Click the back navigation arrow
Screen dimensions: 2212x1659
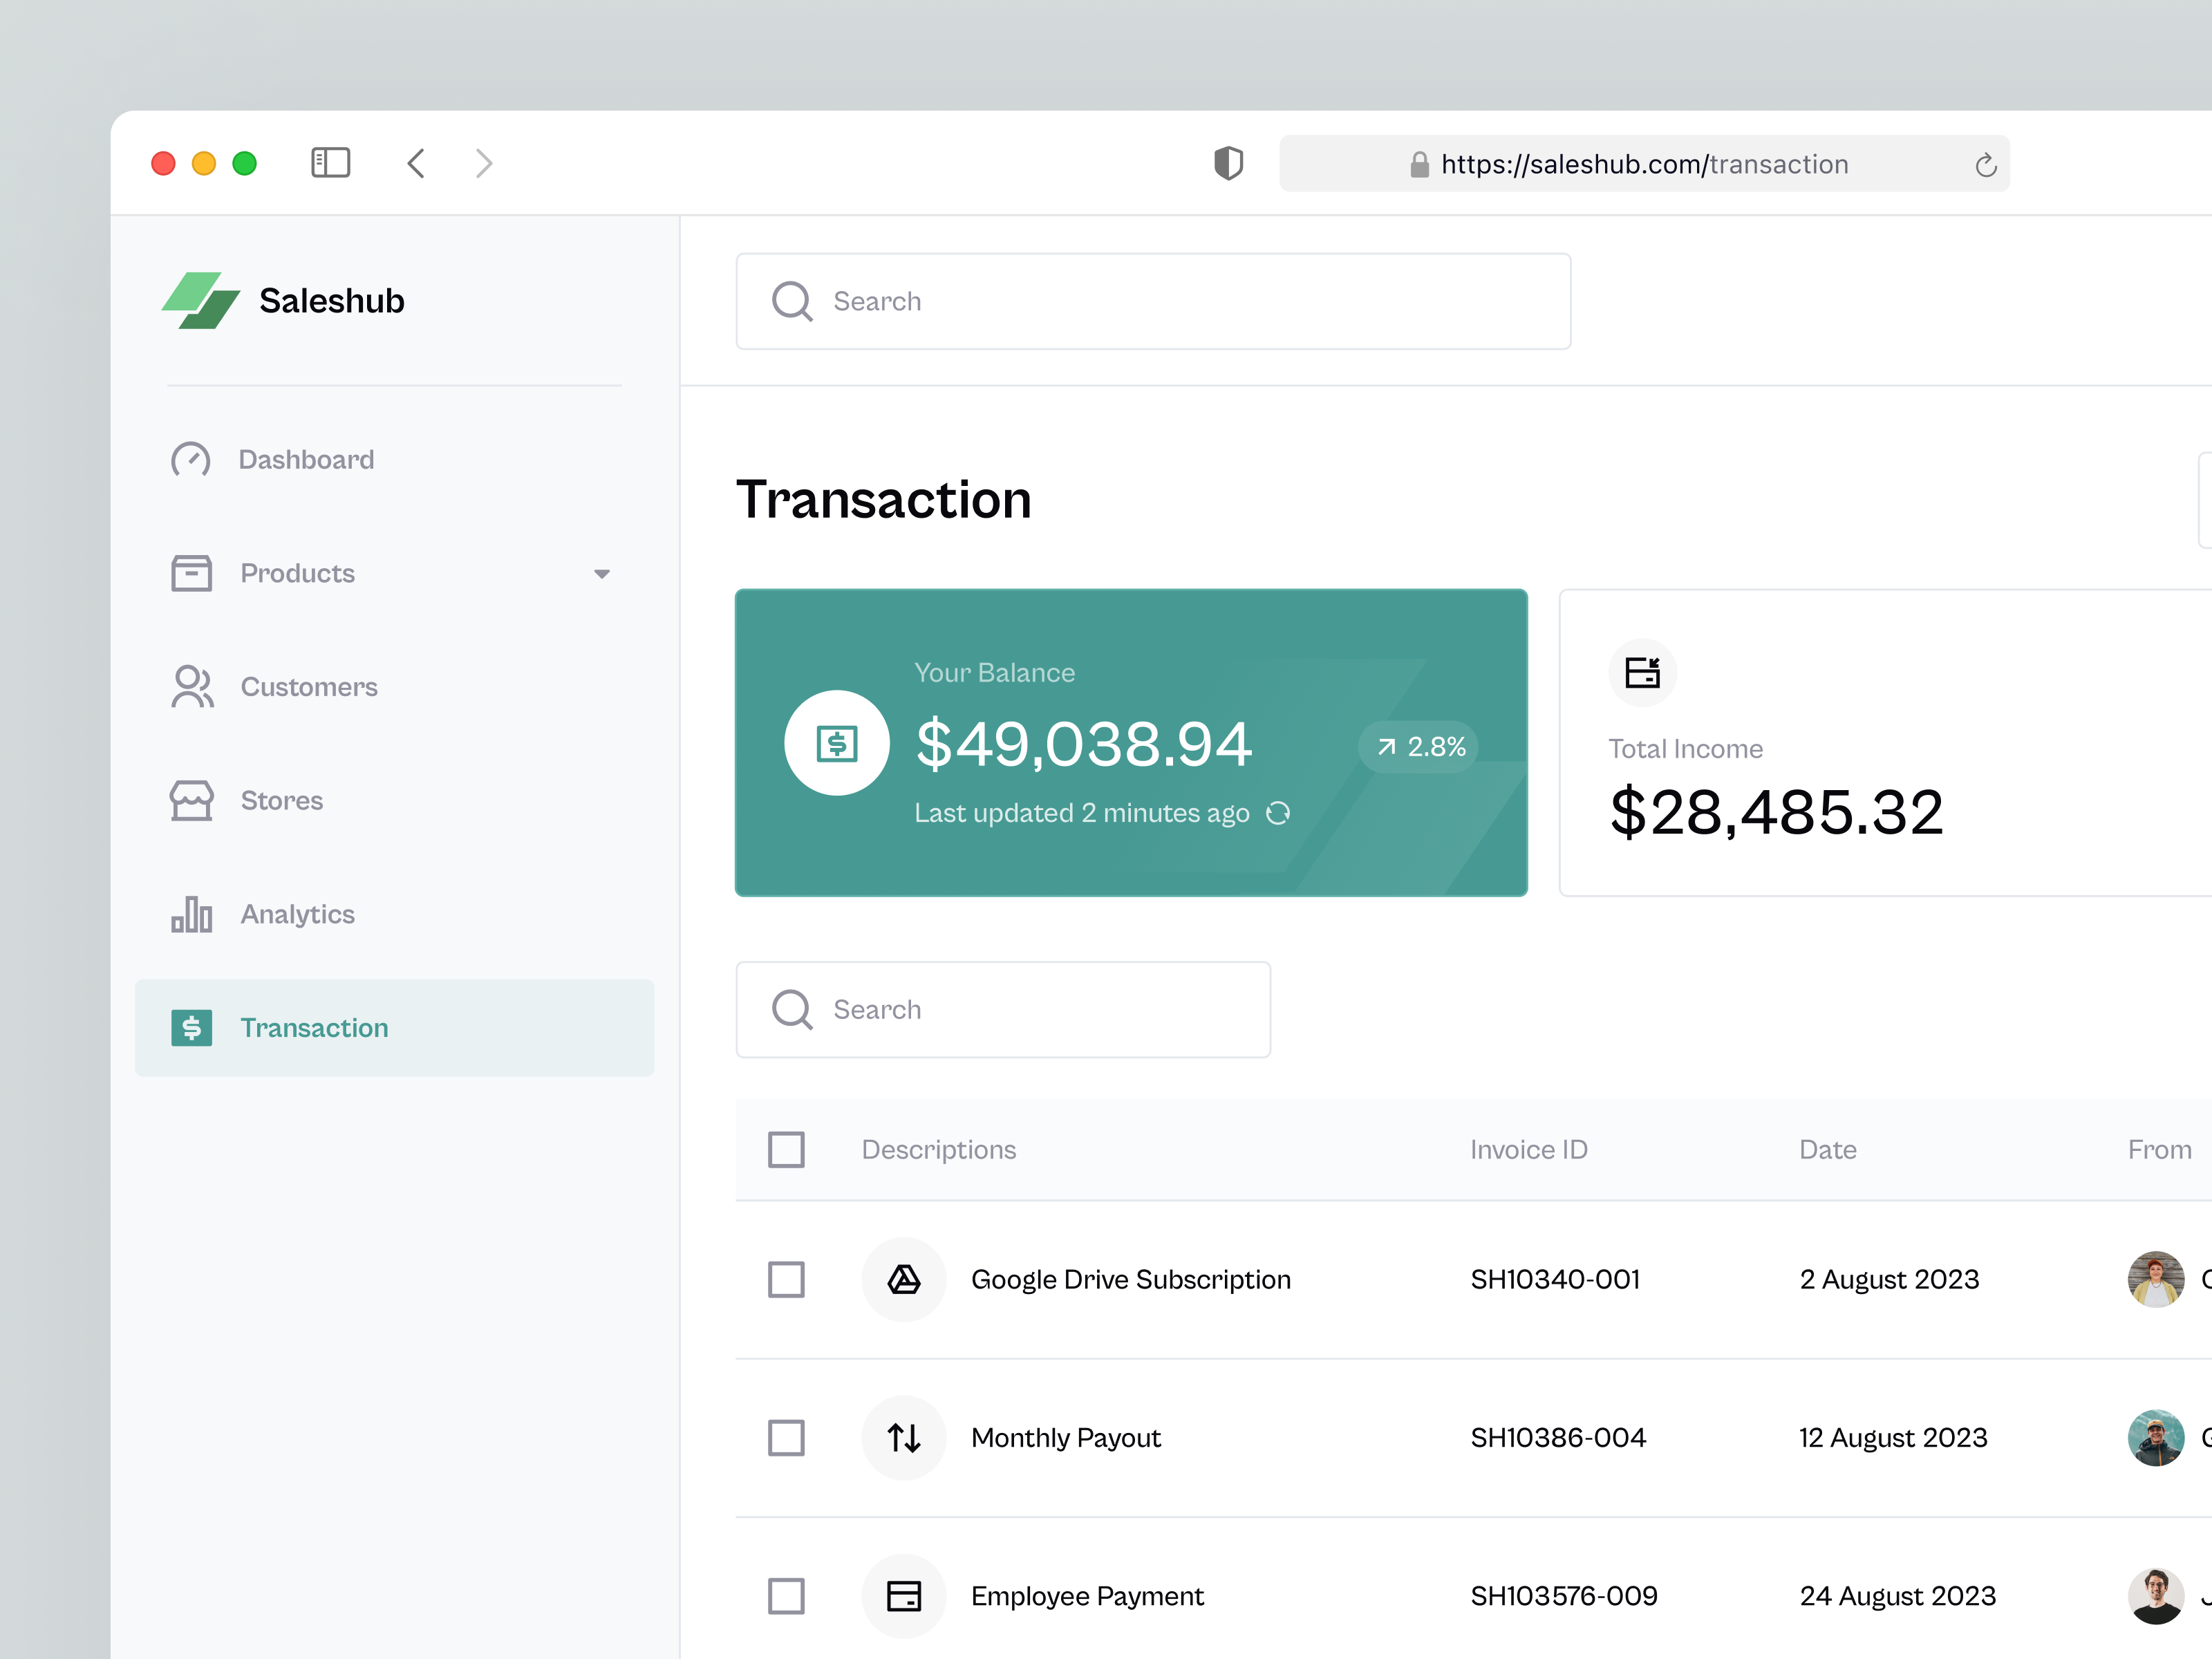click(417, 163)
